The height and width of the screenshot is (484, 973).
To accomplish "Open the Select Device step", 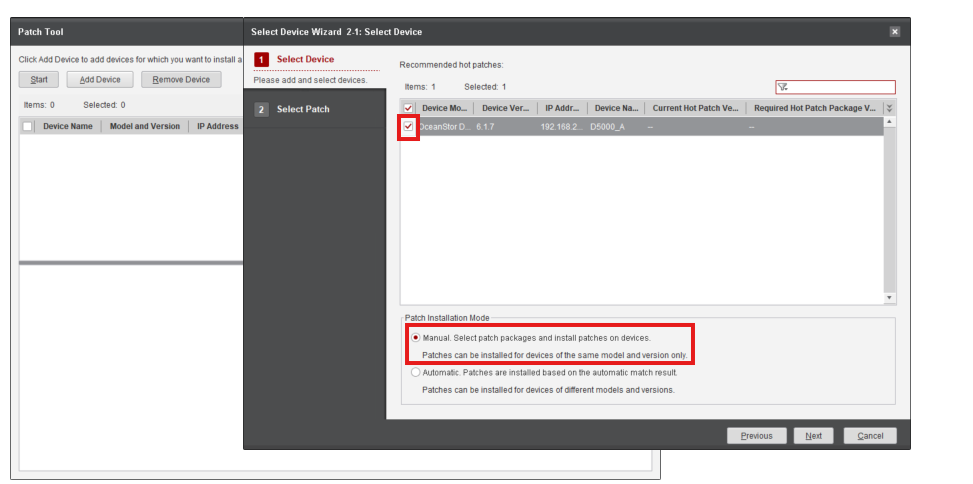I will (306, 60).
